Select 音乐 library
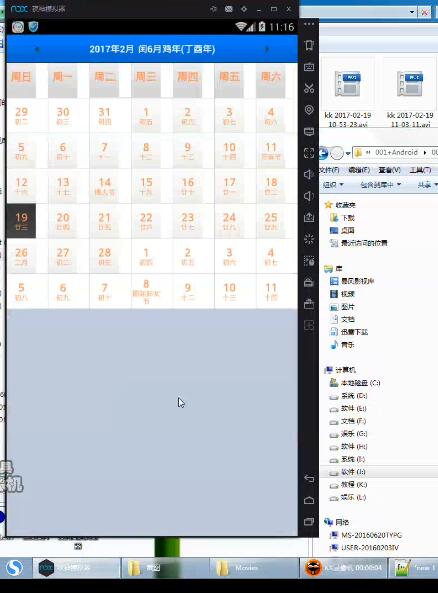 (343, 345)
